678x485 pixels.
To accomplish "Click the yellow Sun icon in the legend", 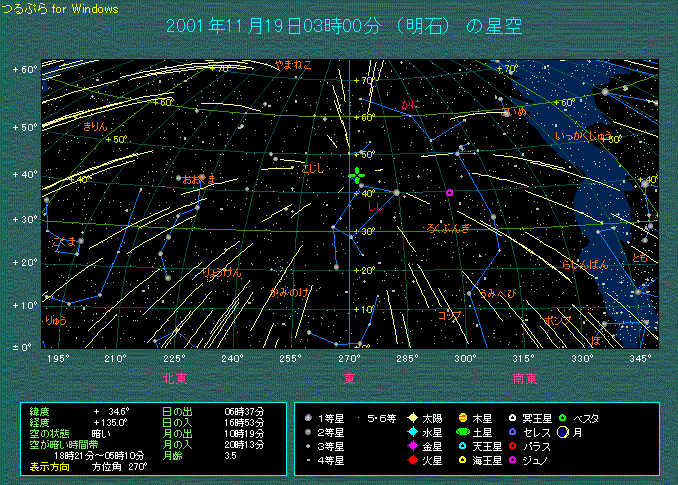I will point(412,417).
